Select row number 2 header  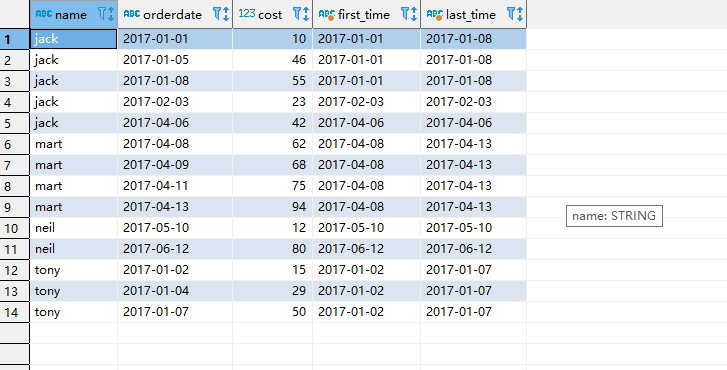click(x=15, y=60)
